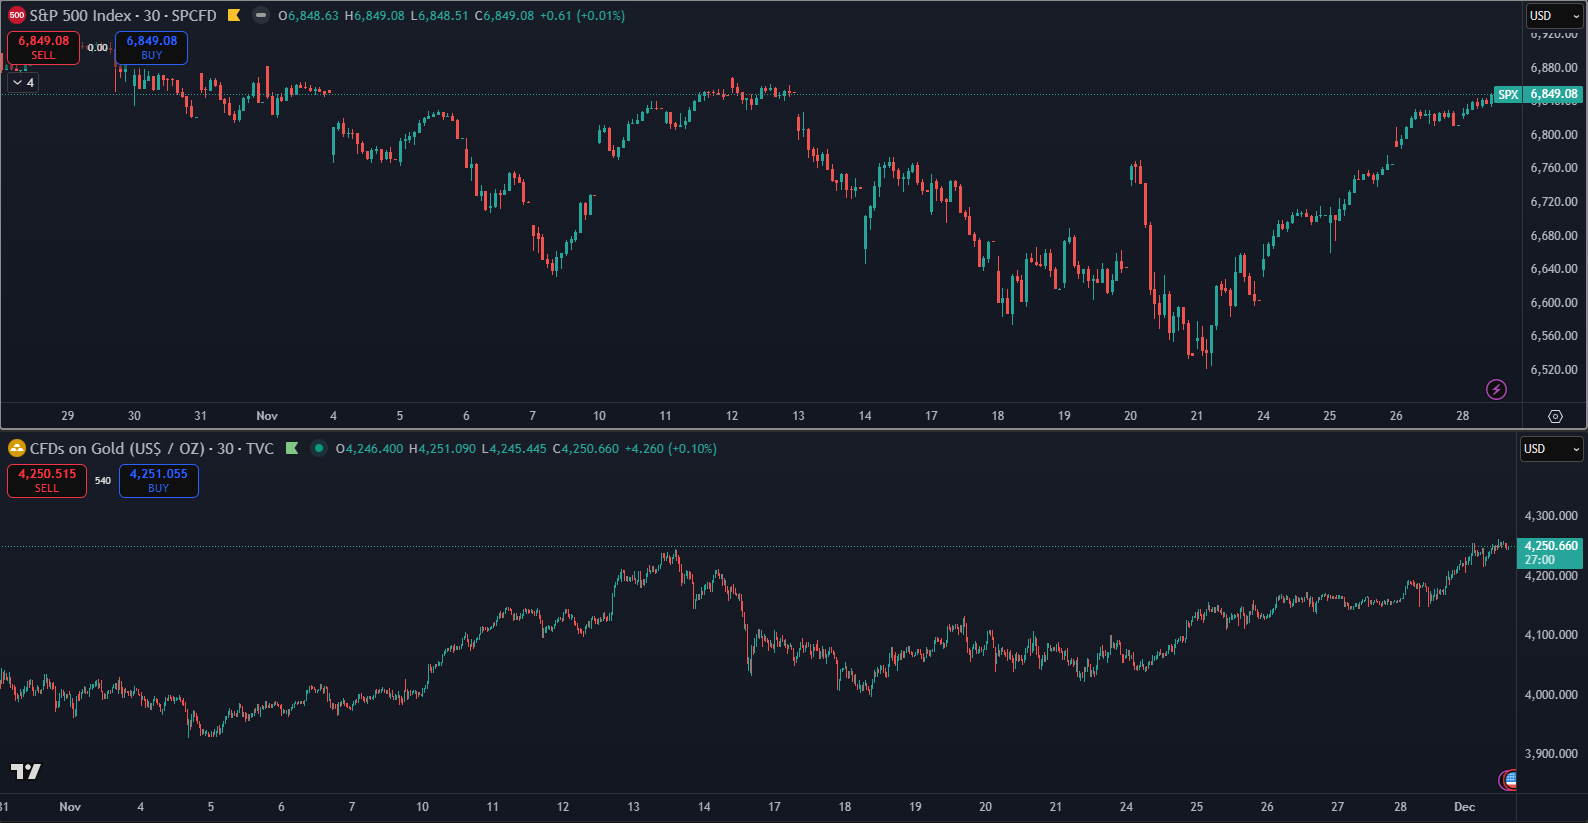This screenshot has height=823, width=1588.
Task: Open the USD currency dropdown on S&P chart
Action: (x=1553, y=16)
